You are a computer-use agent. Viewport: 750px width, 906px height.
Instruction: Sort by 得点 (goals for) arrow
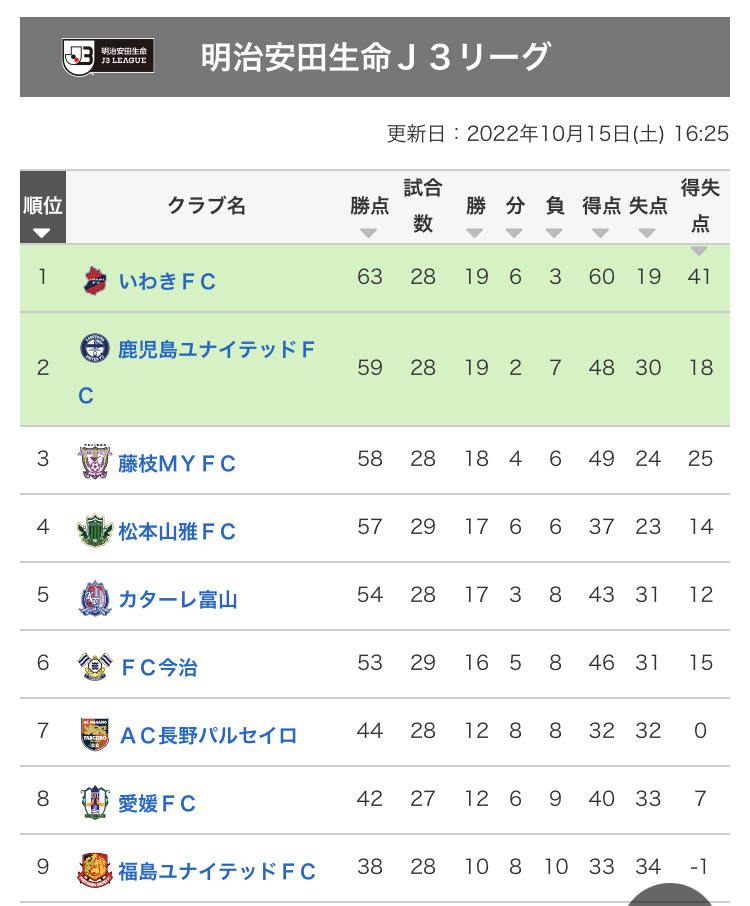(600, 233)
